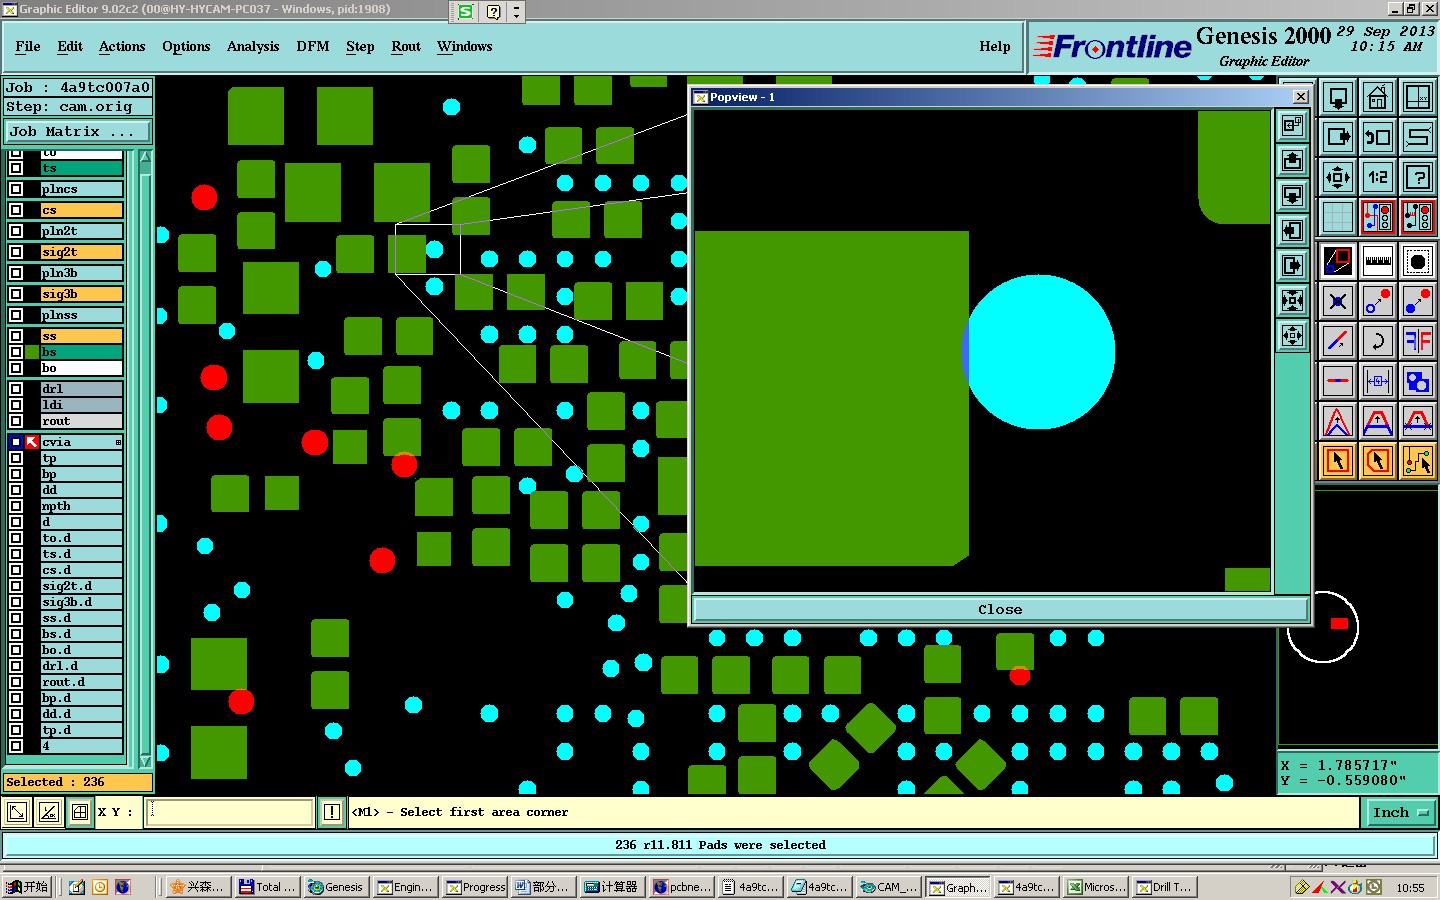This screenshot has height=900, width=1440.
Task: Click the layer list scroll up arrow
Action: pyautogui.click(x=145, y=158)
